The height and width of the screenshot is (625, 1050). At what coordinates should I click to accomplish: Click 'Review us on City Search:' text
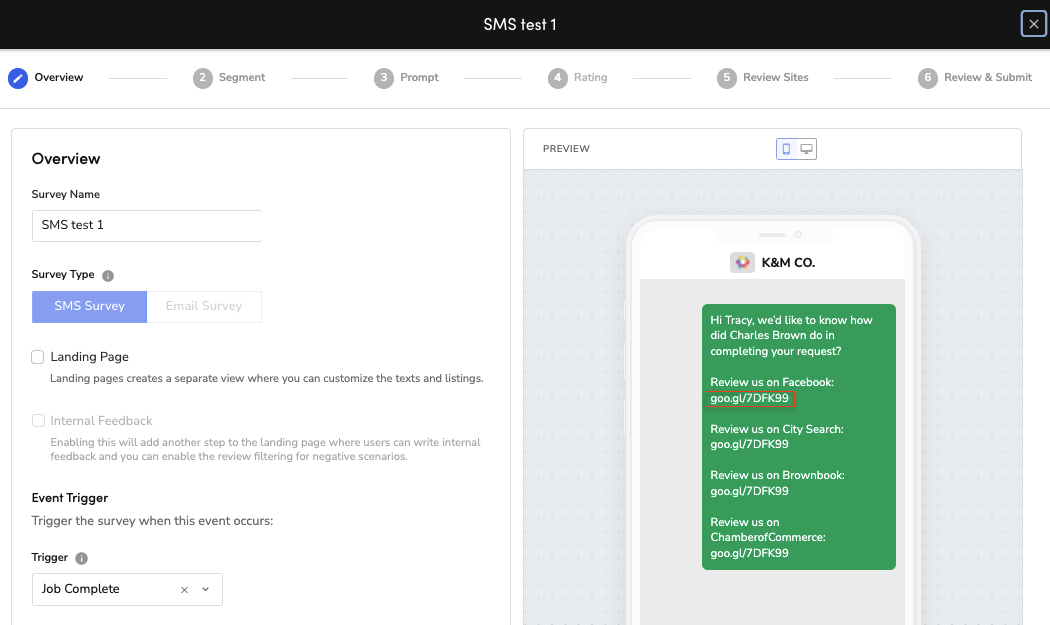777,429
